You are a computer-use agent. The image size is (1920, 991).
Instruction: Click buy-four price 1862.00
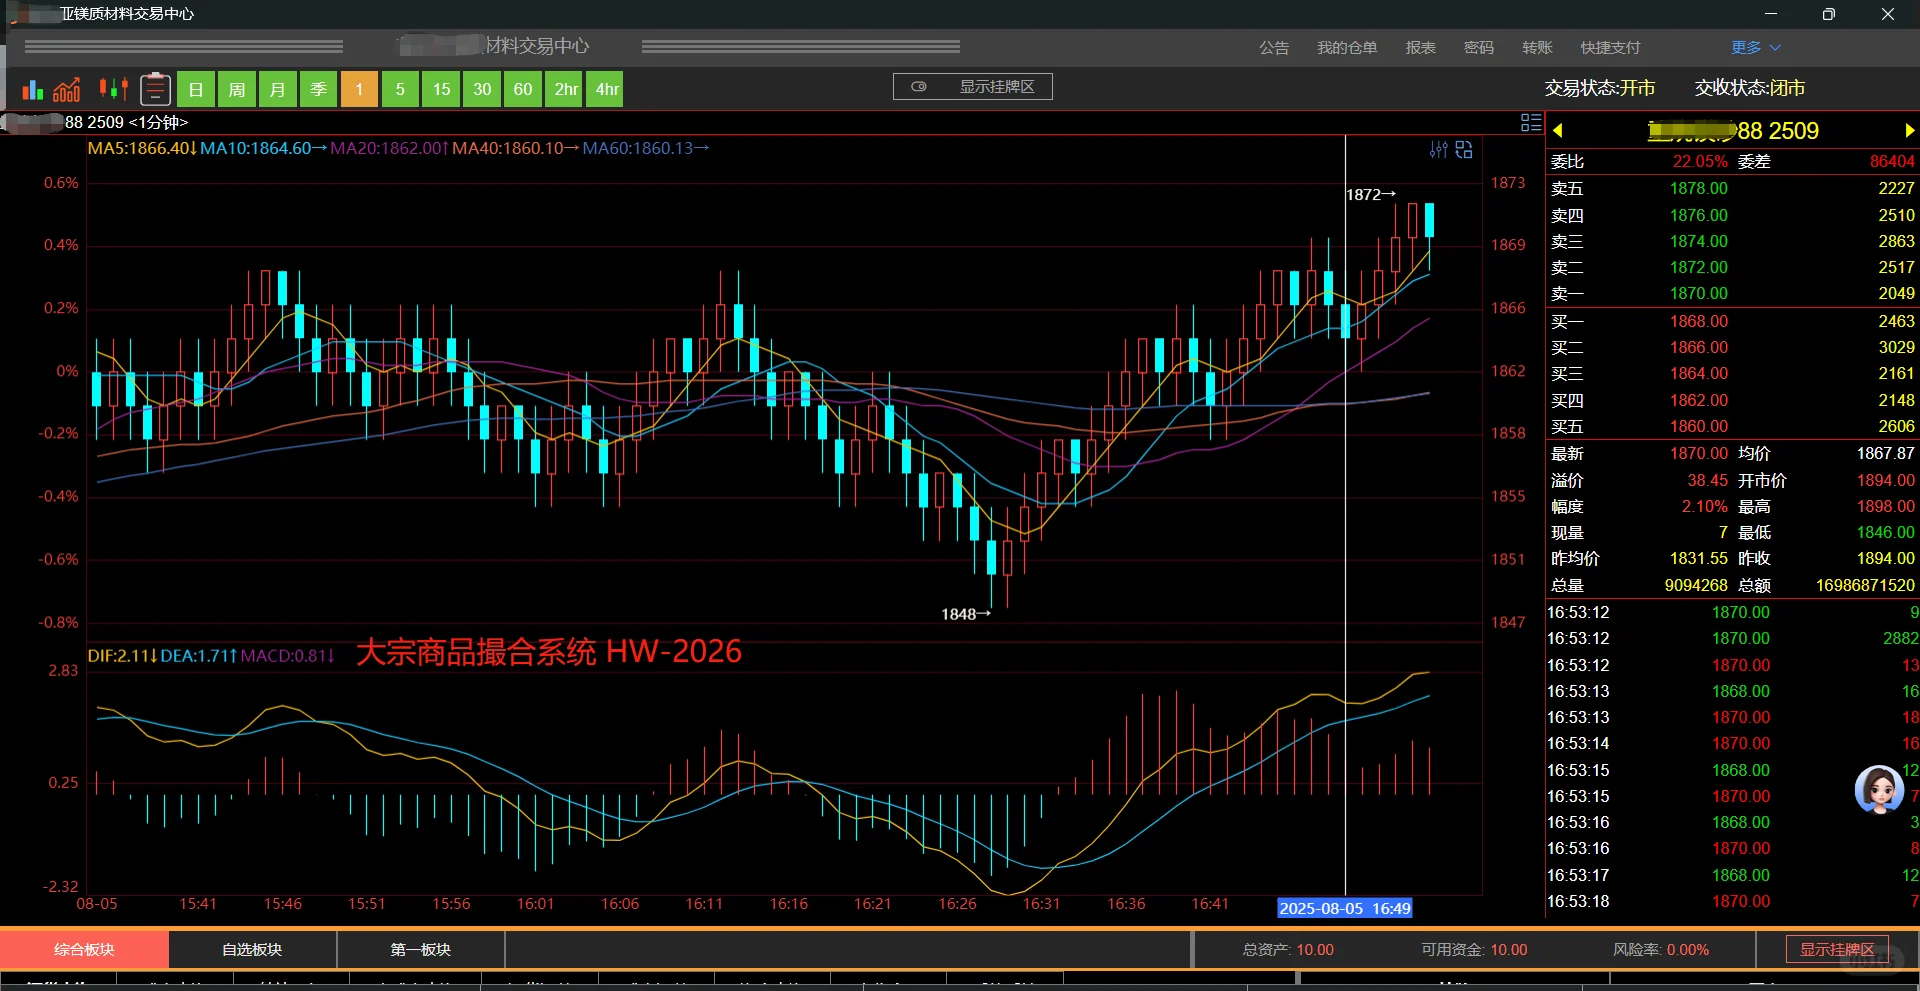click(x=1698, y=400)
